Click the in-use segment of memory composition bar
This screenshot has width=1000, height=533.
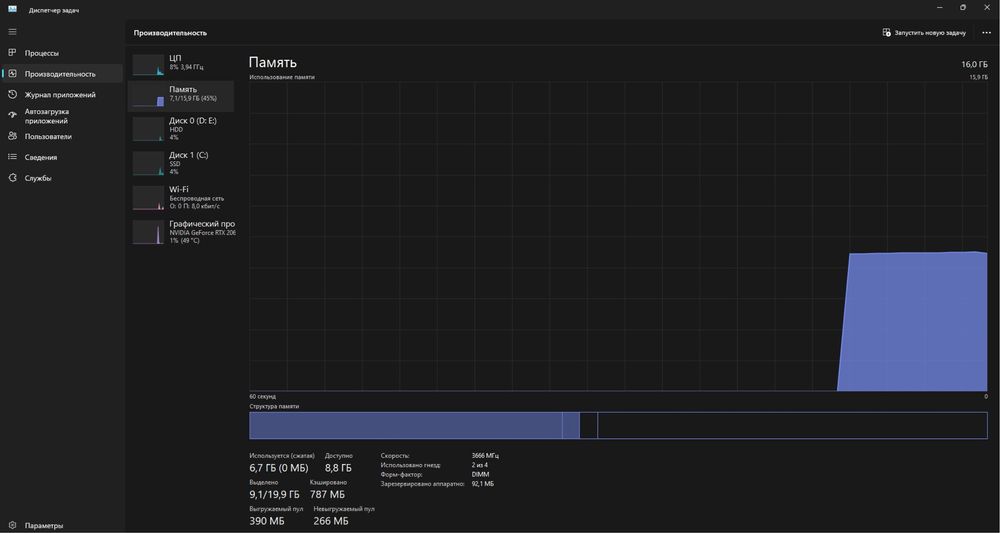click(406, 425)
